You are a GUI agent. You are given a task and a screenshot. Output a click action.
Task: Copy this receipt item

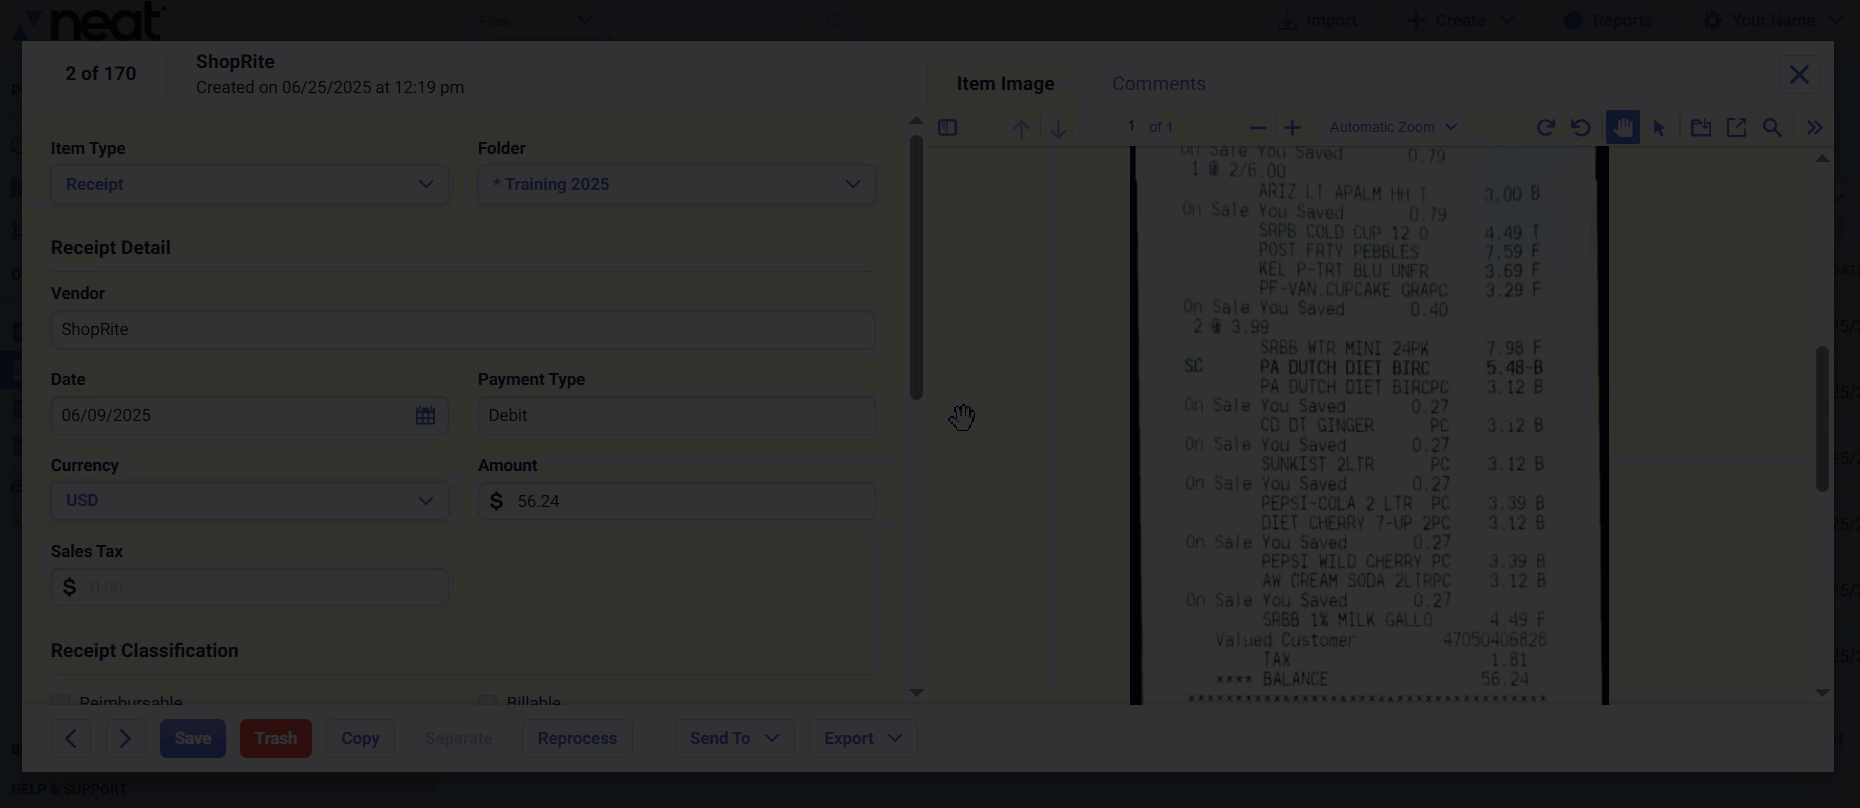(x=360, y=738)
